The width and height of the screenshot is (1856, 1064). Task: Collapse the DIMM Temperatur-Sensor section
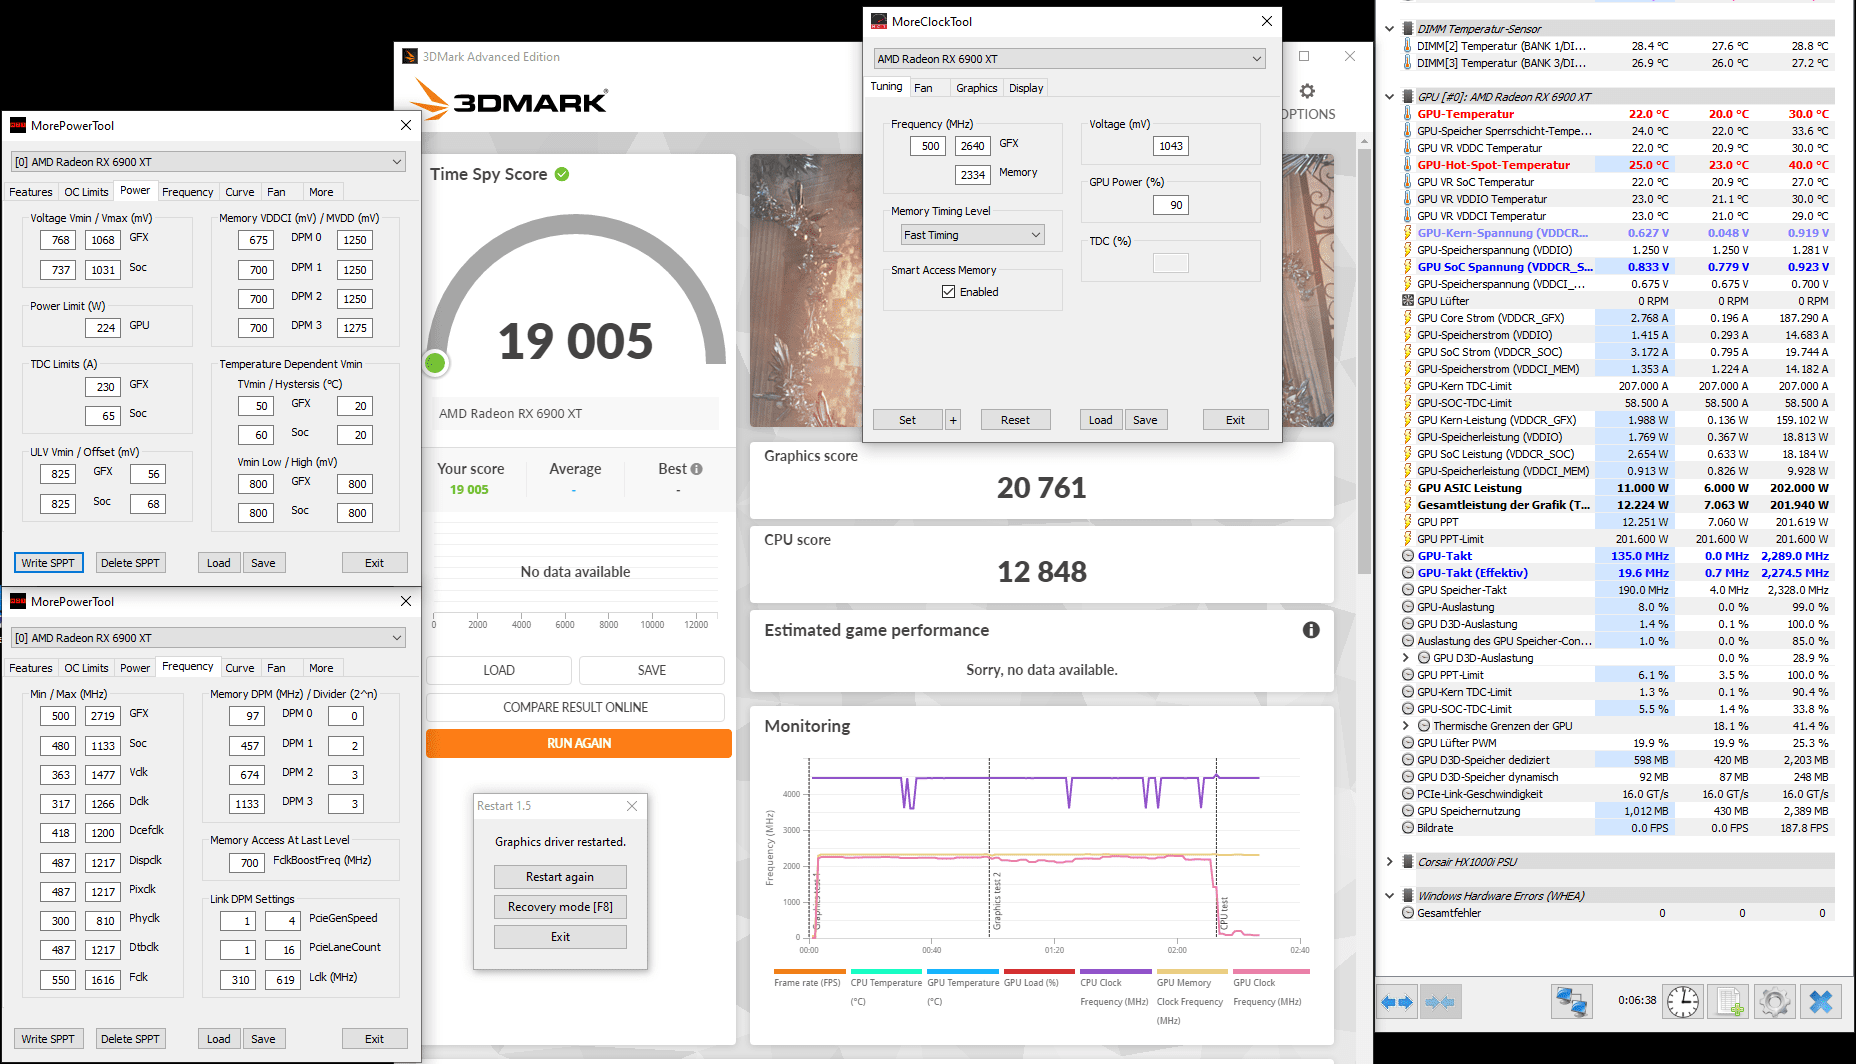(x=1389, y=29)
